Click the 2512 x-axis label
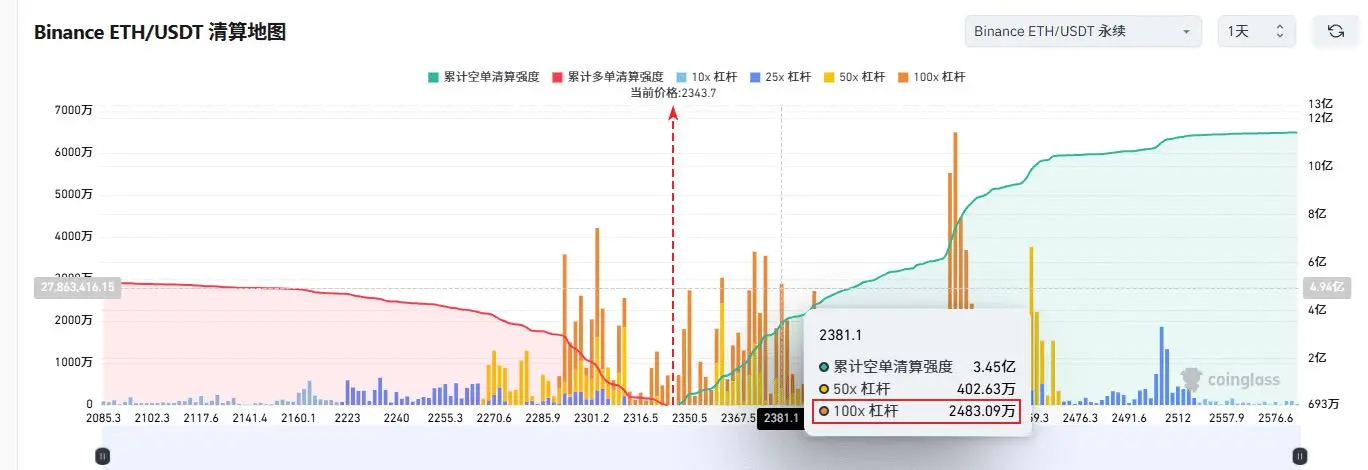The height and width of the screenshot is (470, 1368). click(x=1178, y=419)
